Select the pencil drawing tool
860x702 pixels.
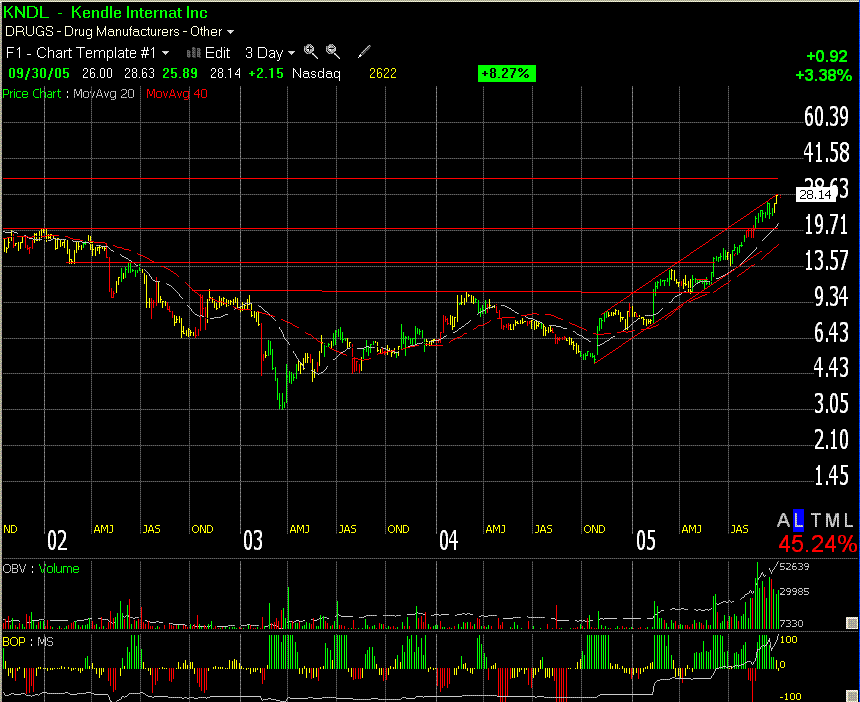[364, 52]
